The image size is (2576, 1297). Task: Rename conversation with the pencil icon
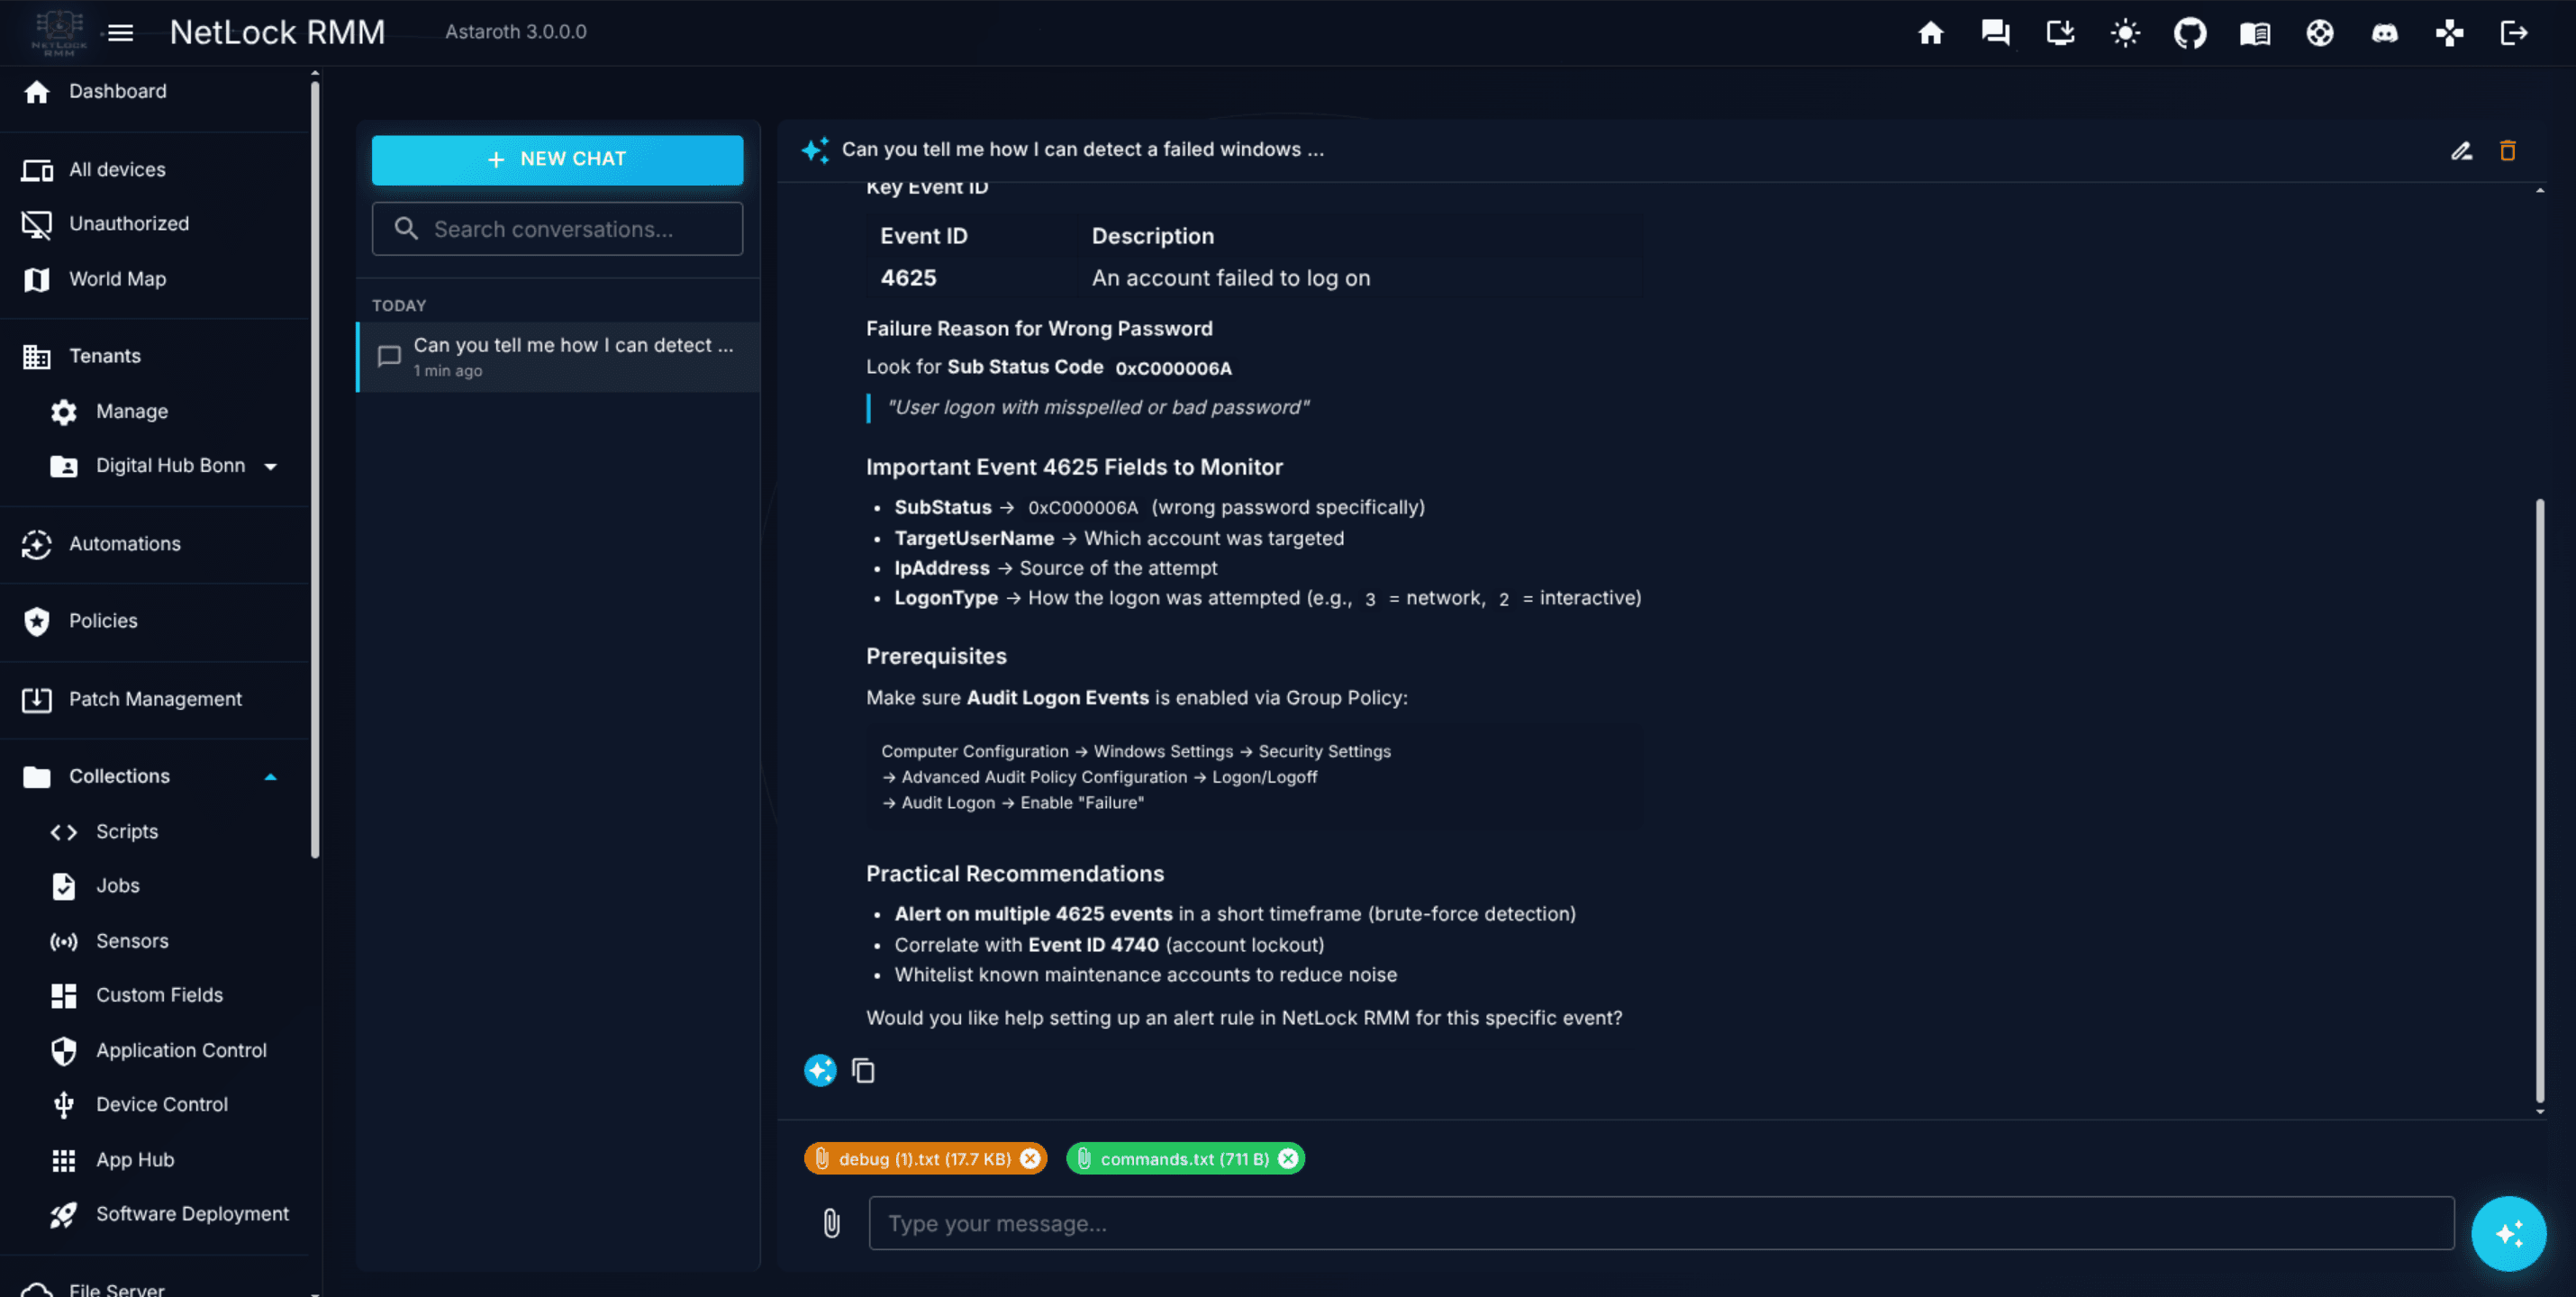pos(2461,150)
